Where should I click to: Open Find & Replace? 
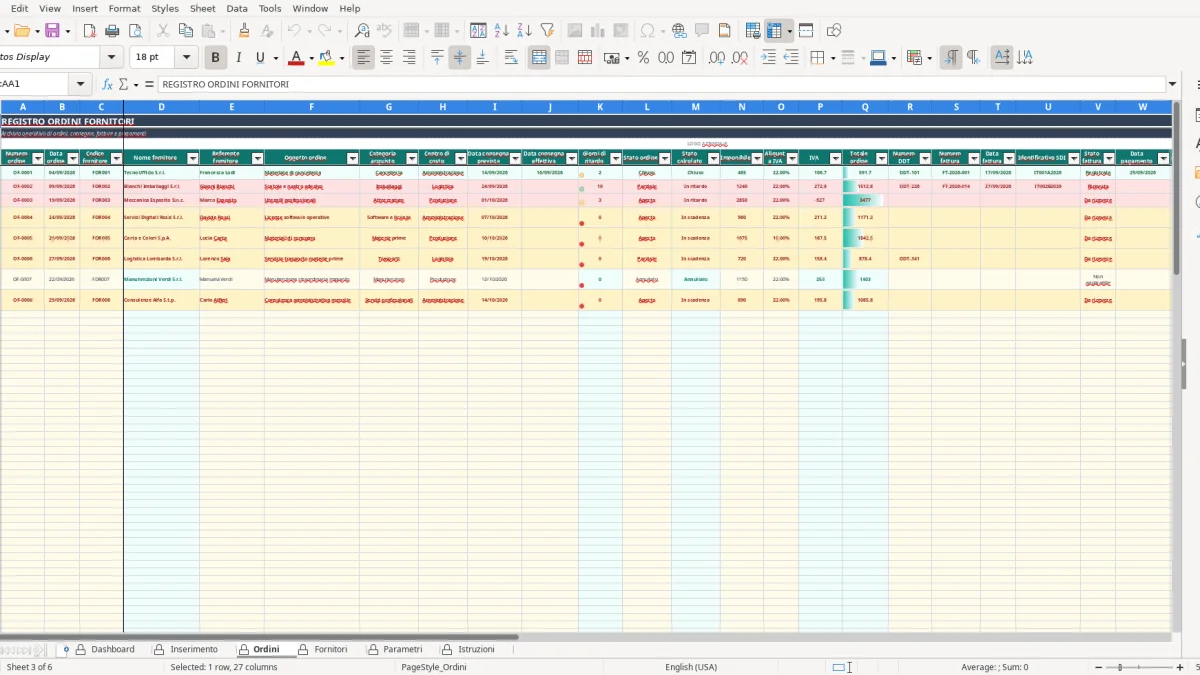[362, 31]
